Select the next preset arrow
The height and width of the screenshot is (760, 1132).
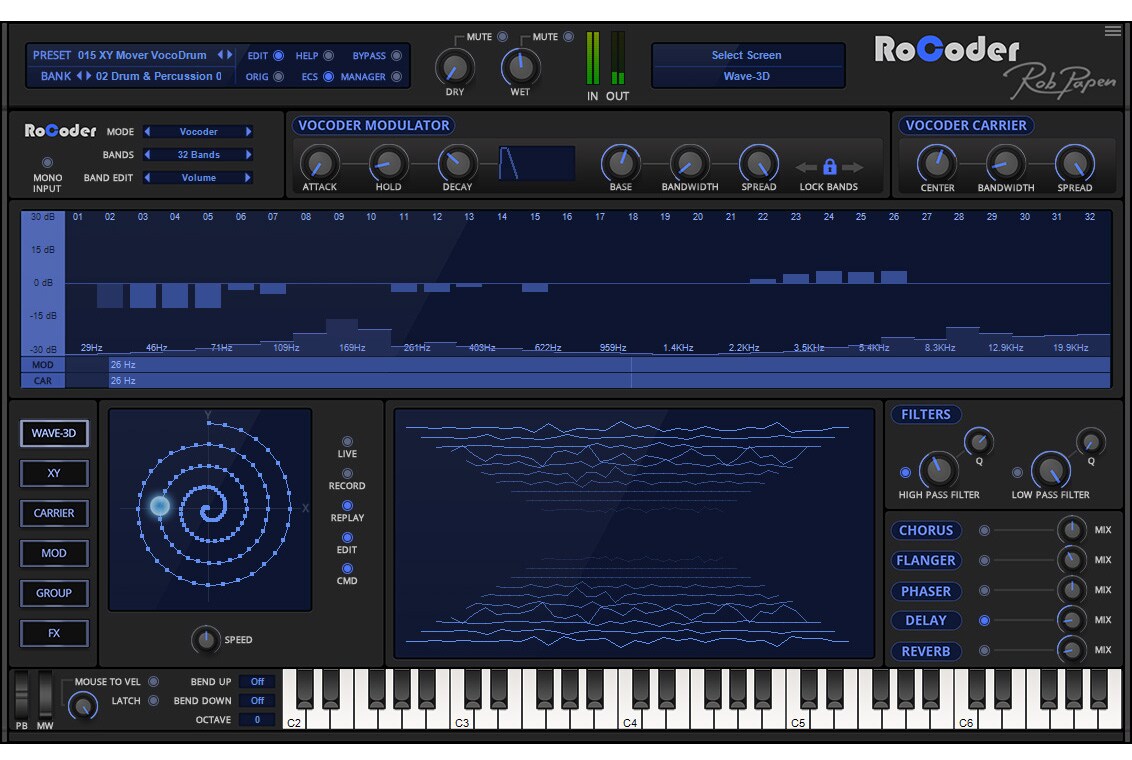point(230,55)
